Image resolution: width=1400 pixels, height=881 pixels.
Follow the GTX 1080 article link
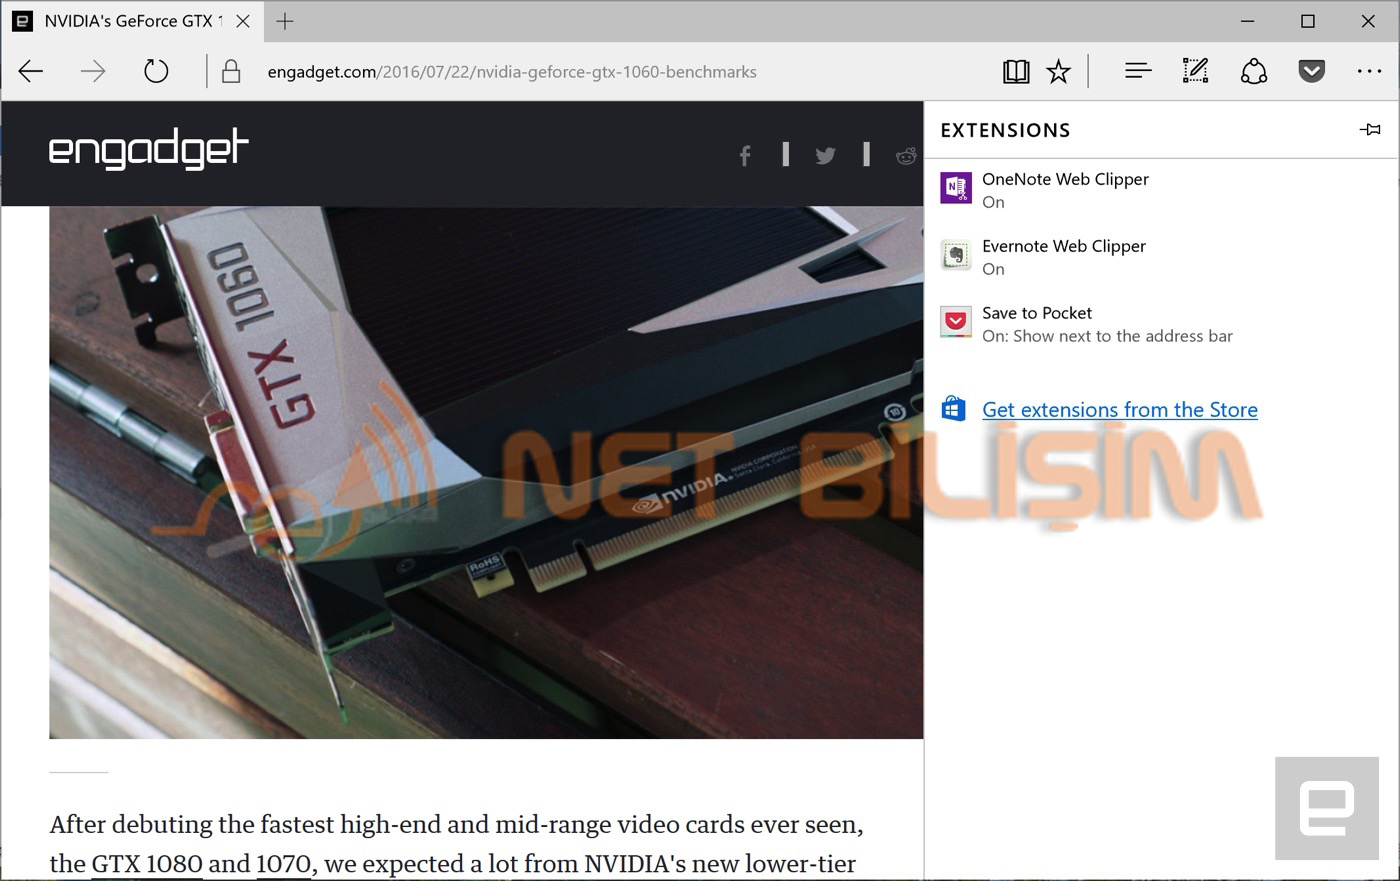tap(147, 863)
